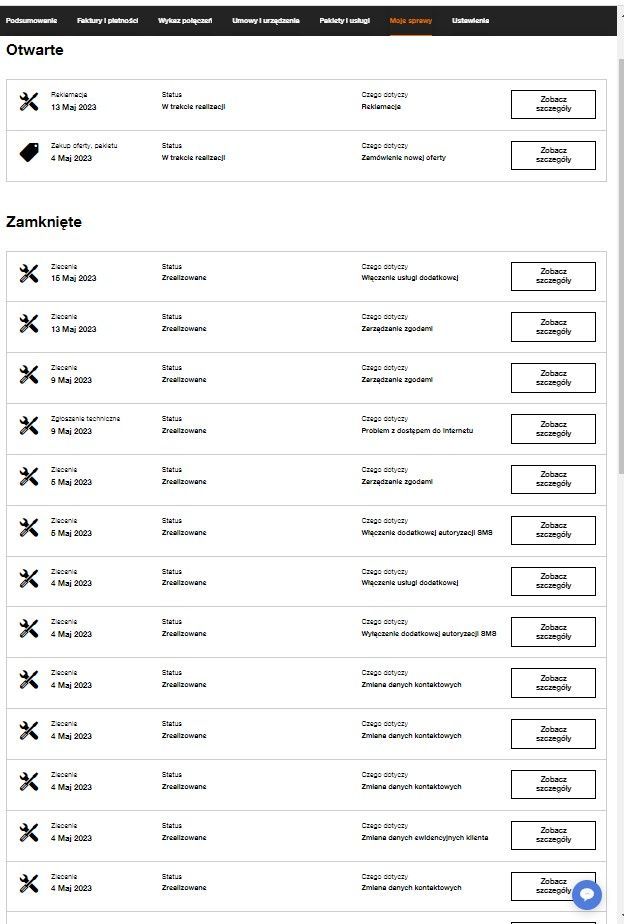Open the Wykaz połączeń tab
The image size is (624, 924).
(185, 21)
